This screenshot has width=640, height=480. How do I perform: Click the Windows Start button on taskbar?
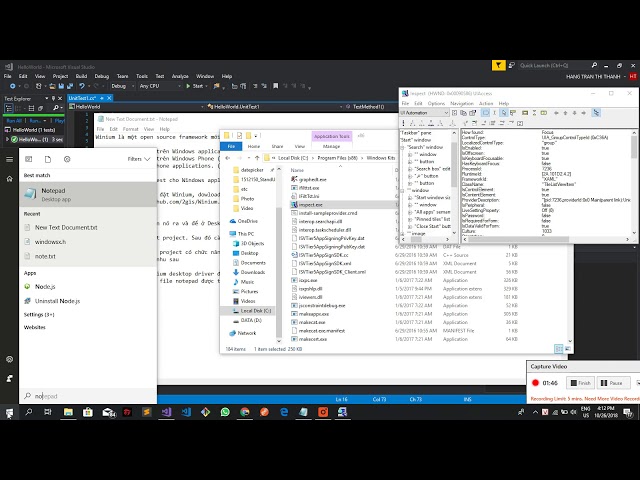click(x=9, y=412)
